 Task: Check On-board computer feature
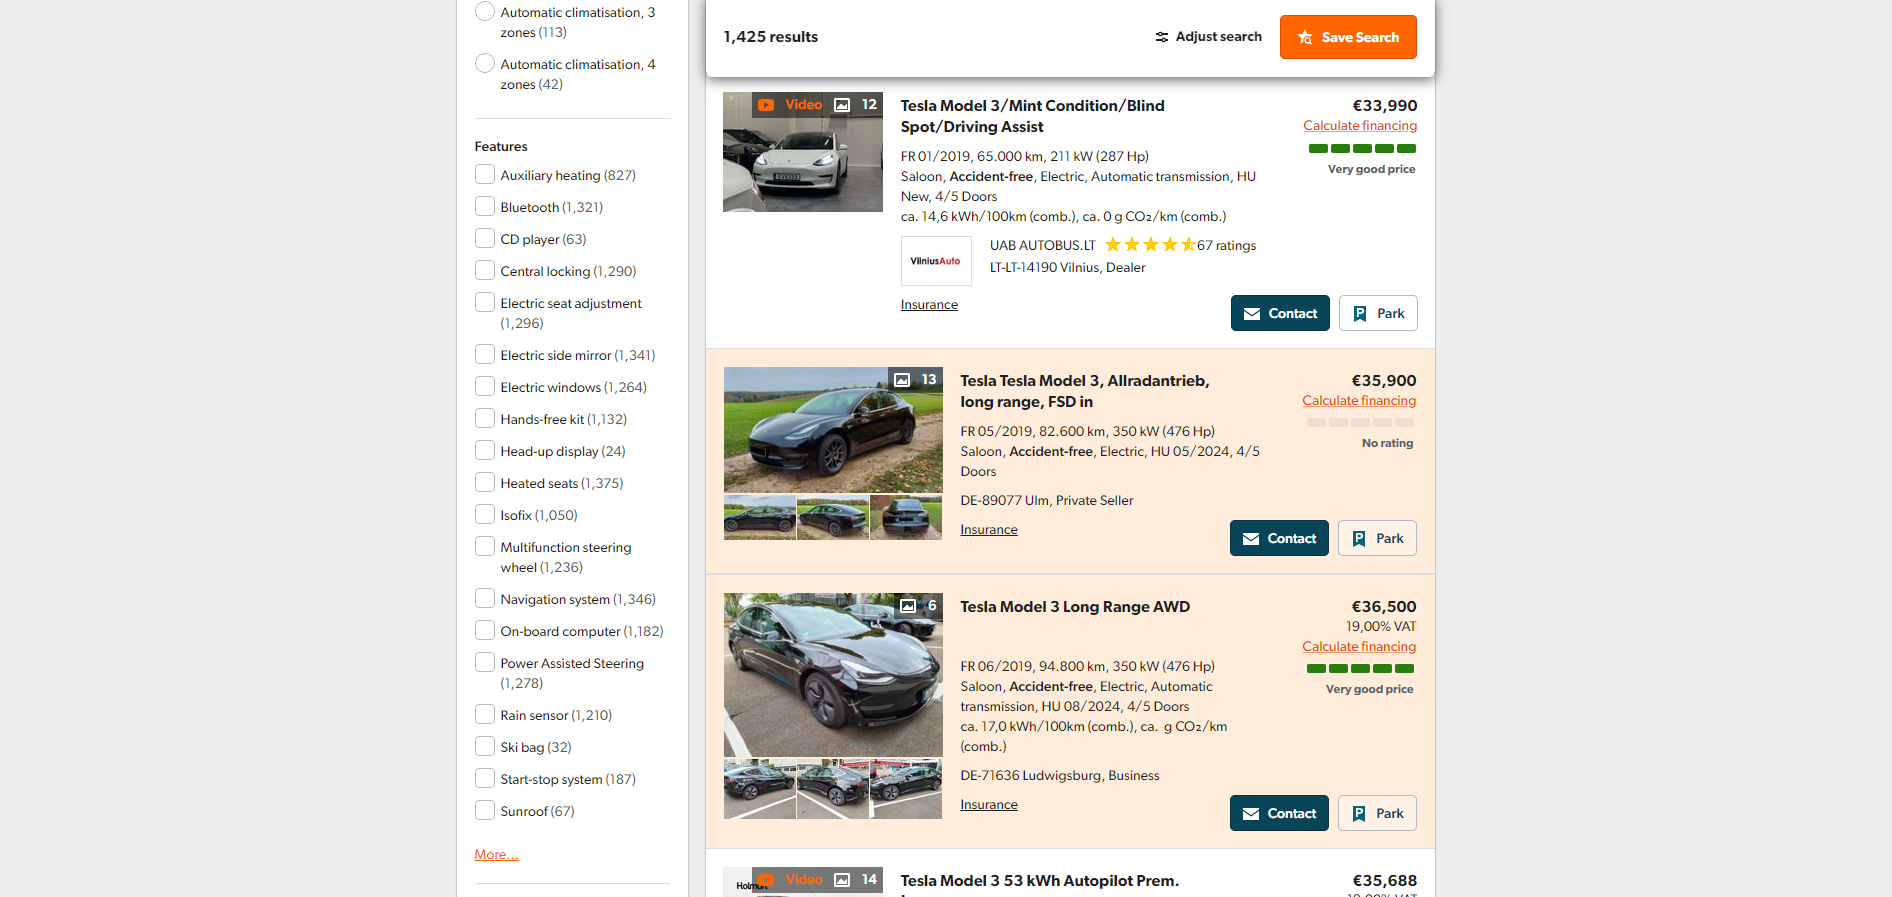coord(485,631)
